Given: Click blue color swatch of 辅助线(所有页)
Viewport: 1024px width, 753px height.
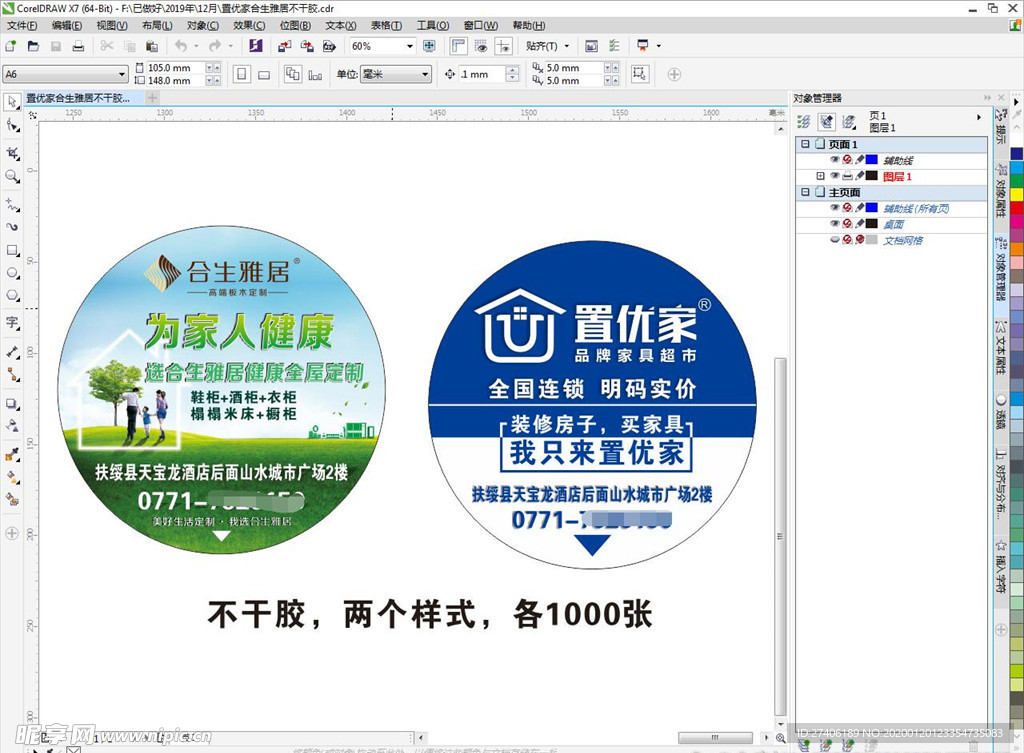Looking at the screenshot, I should [872, 208].
